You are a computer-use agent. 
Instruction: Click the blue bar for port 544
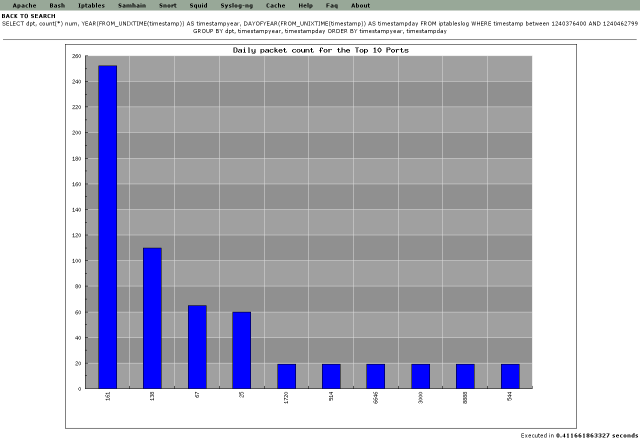tap(510, 376)
